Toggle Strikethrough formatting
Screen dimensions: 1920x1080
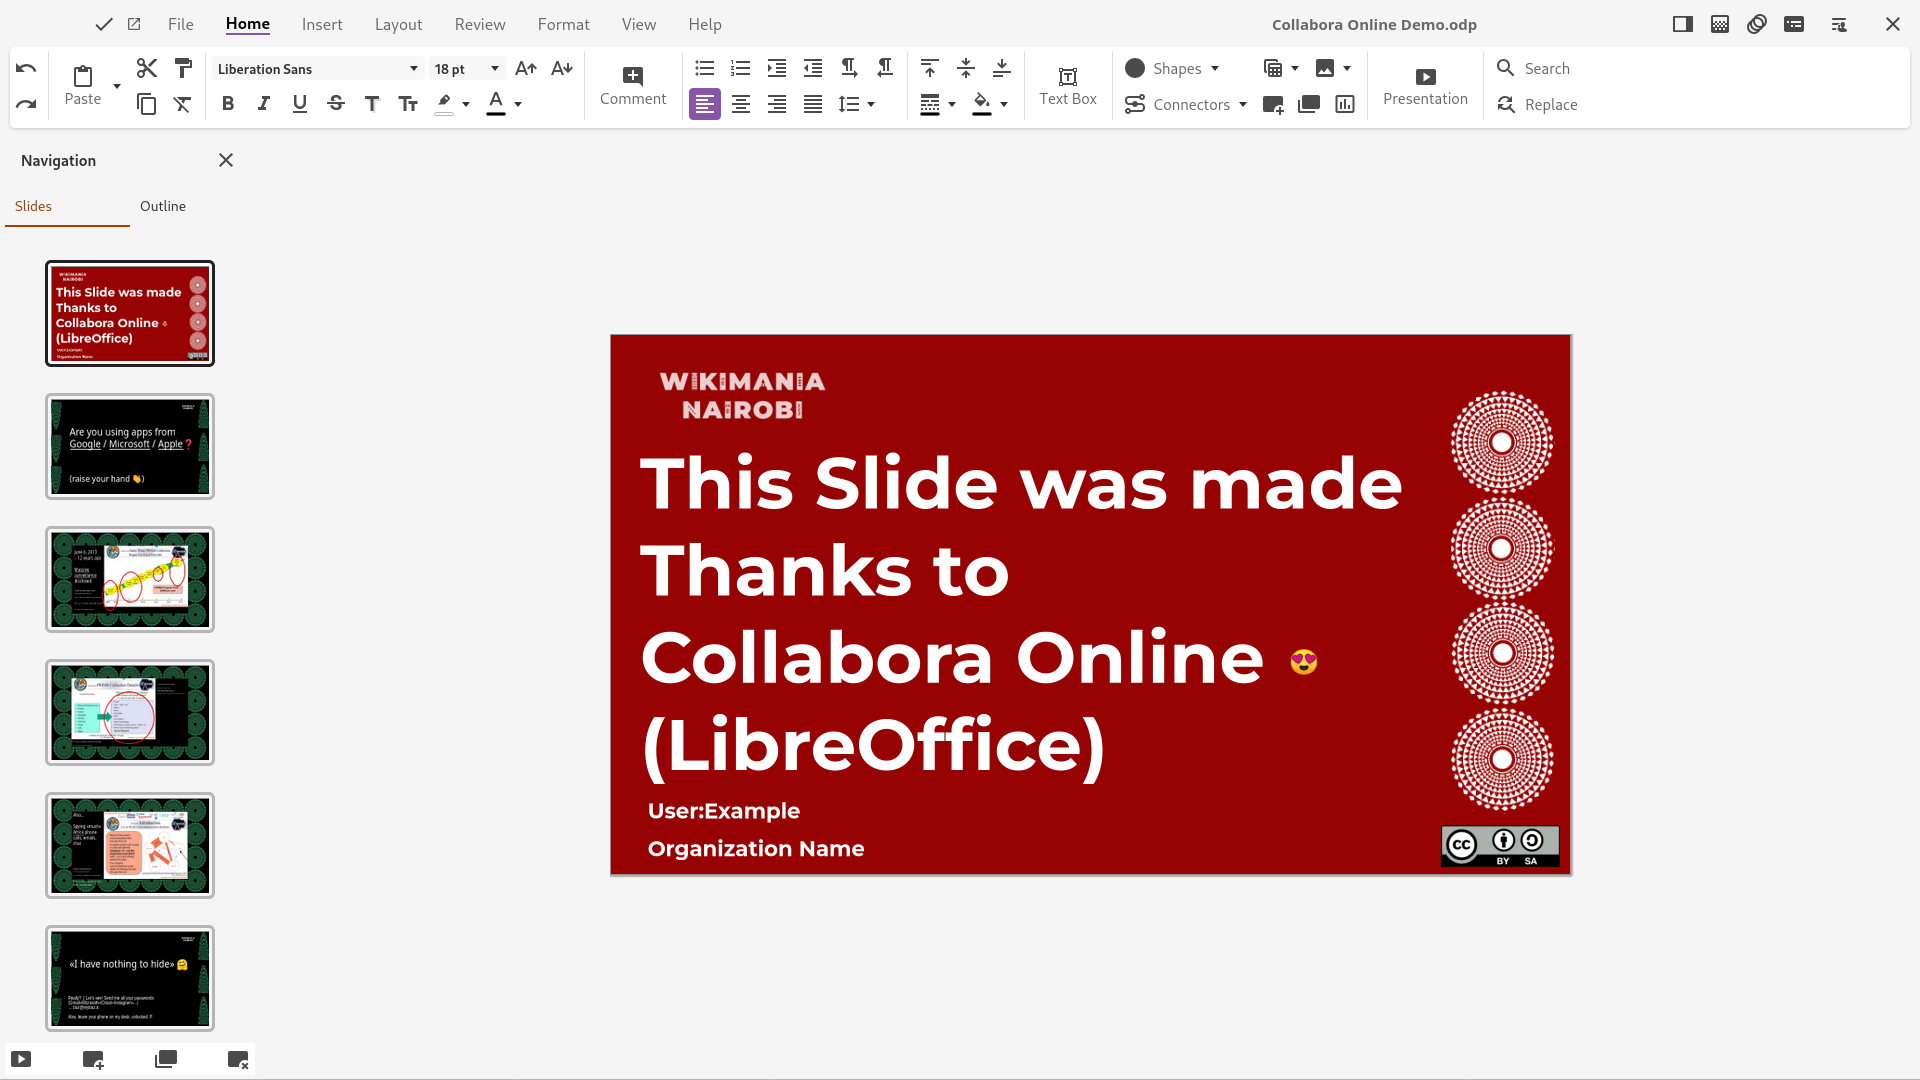click(x=336, y=104)
